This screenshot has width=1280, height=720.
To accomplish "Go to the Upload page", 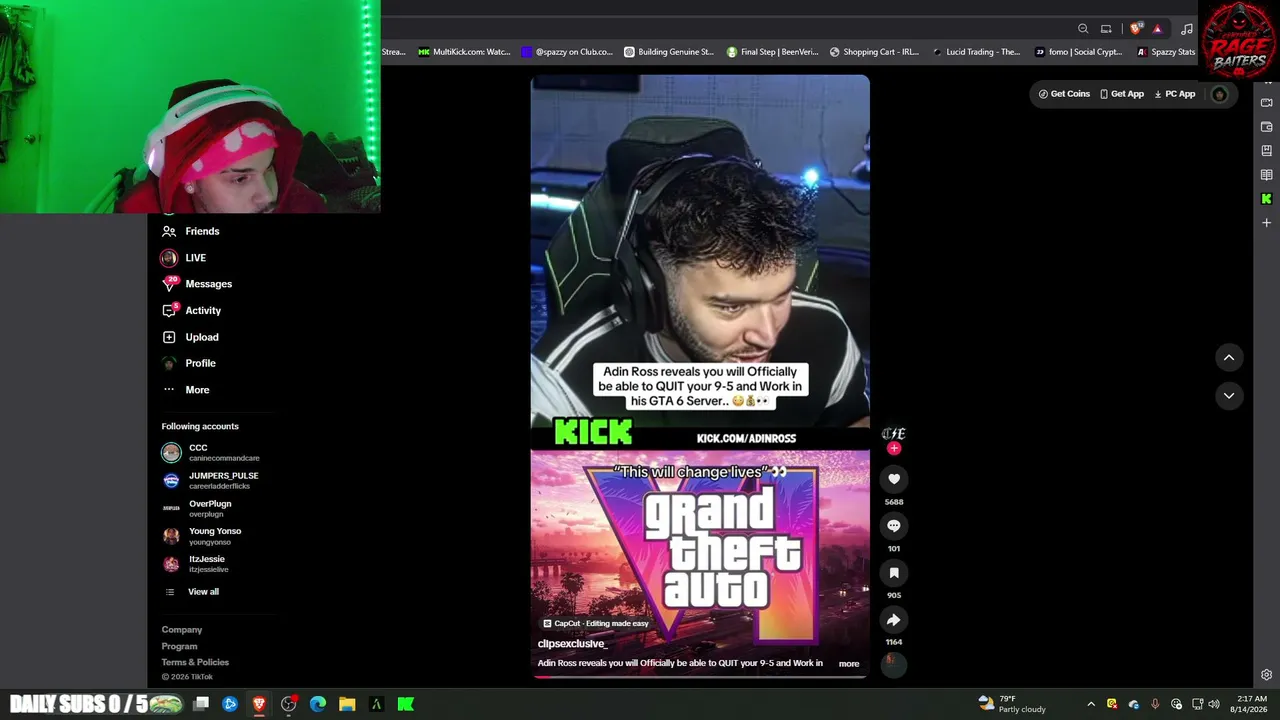I will point(190,337).
